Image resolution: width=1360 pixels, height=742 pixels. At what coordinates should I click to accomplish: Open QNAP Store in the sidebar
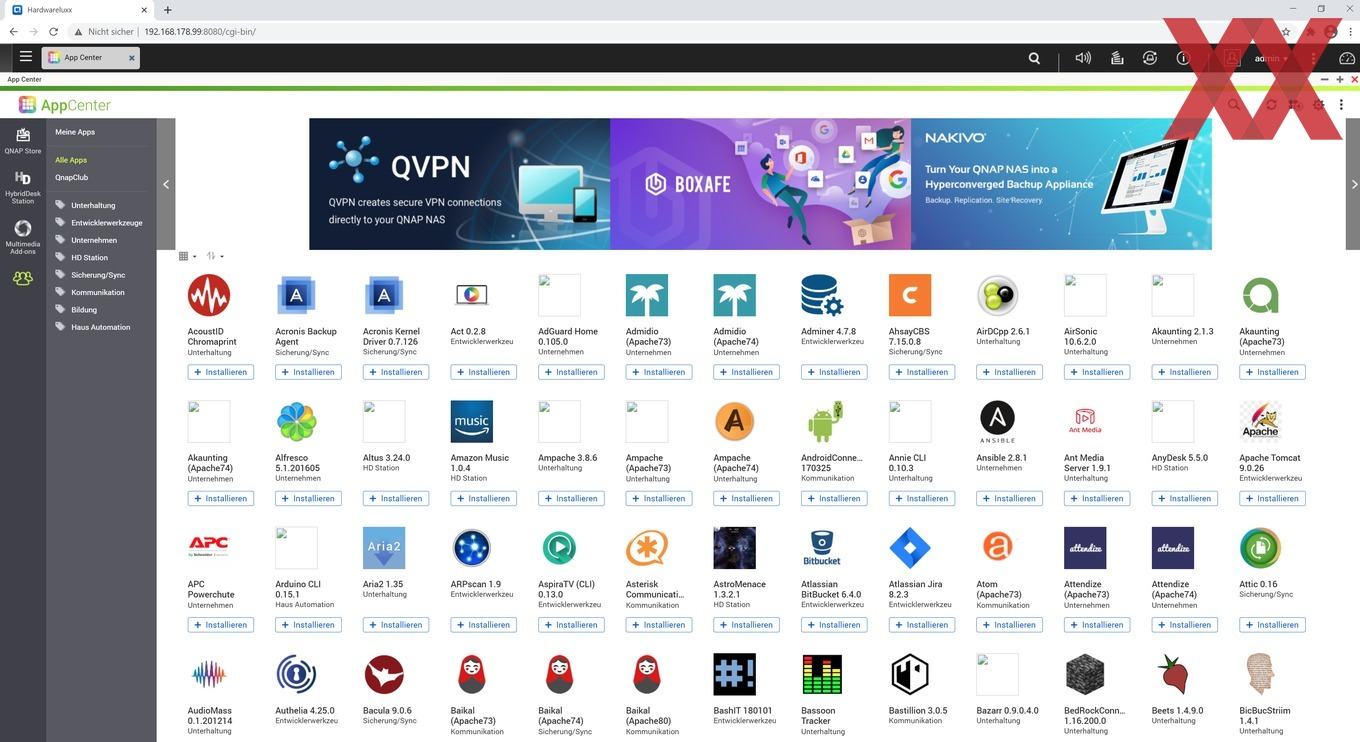(x=23, y=140)
